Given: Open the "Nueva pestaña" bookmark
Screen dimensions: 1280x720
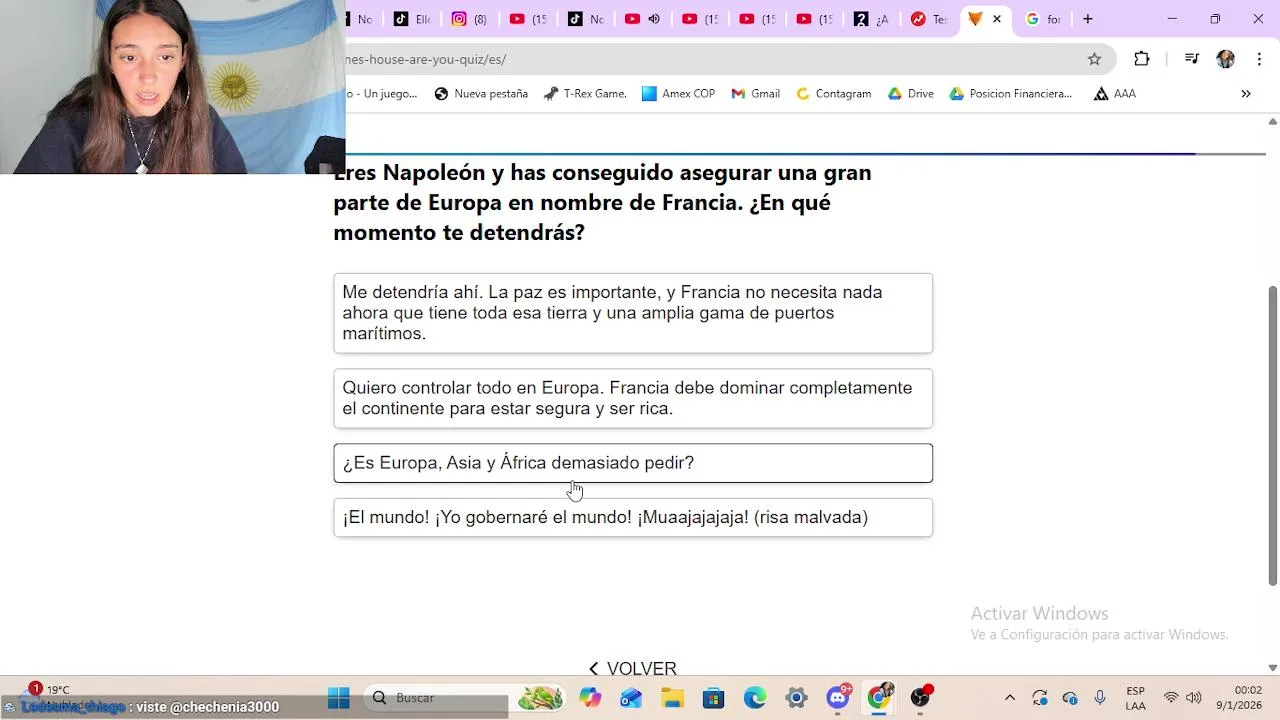Looking at the screenshot, I should point(481,94).
